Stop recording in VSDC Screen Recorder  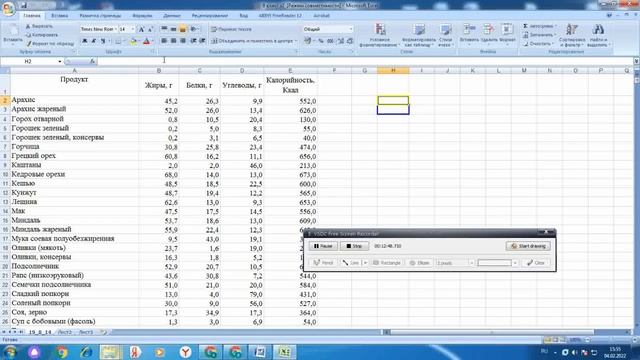(354, 246)
